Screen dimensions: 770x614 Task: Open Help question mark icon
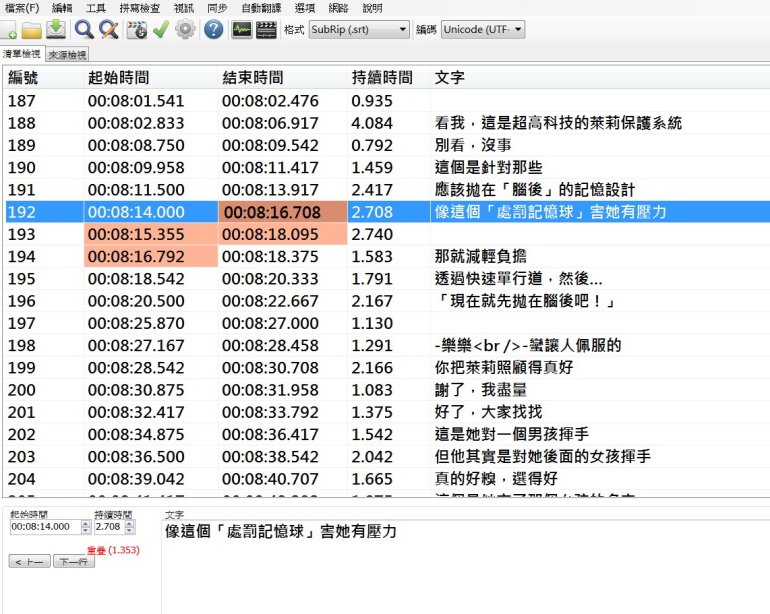pos(214,29)
